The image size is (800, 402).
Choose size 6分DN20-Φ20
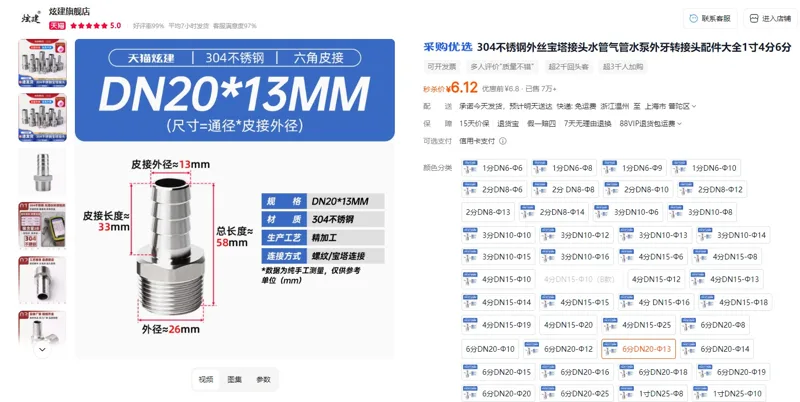498,393
